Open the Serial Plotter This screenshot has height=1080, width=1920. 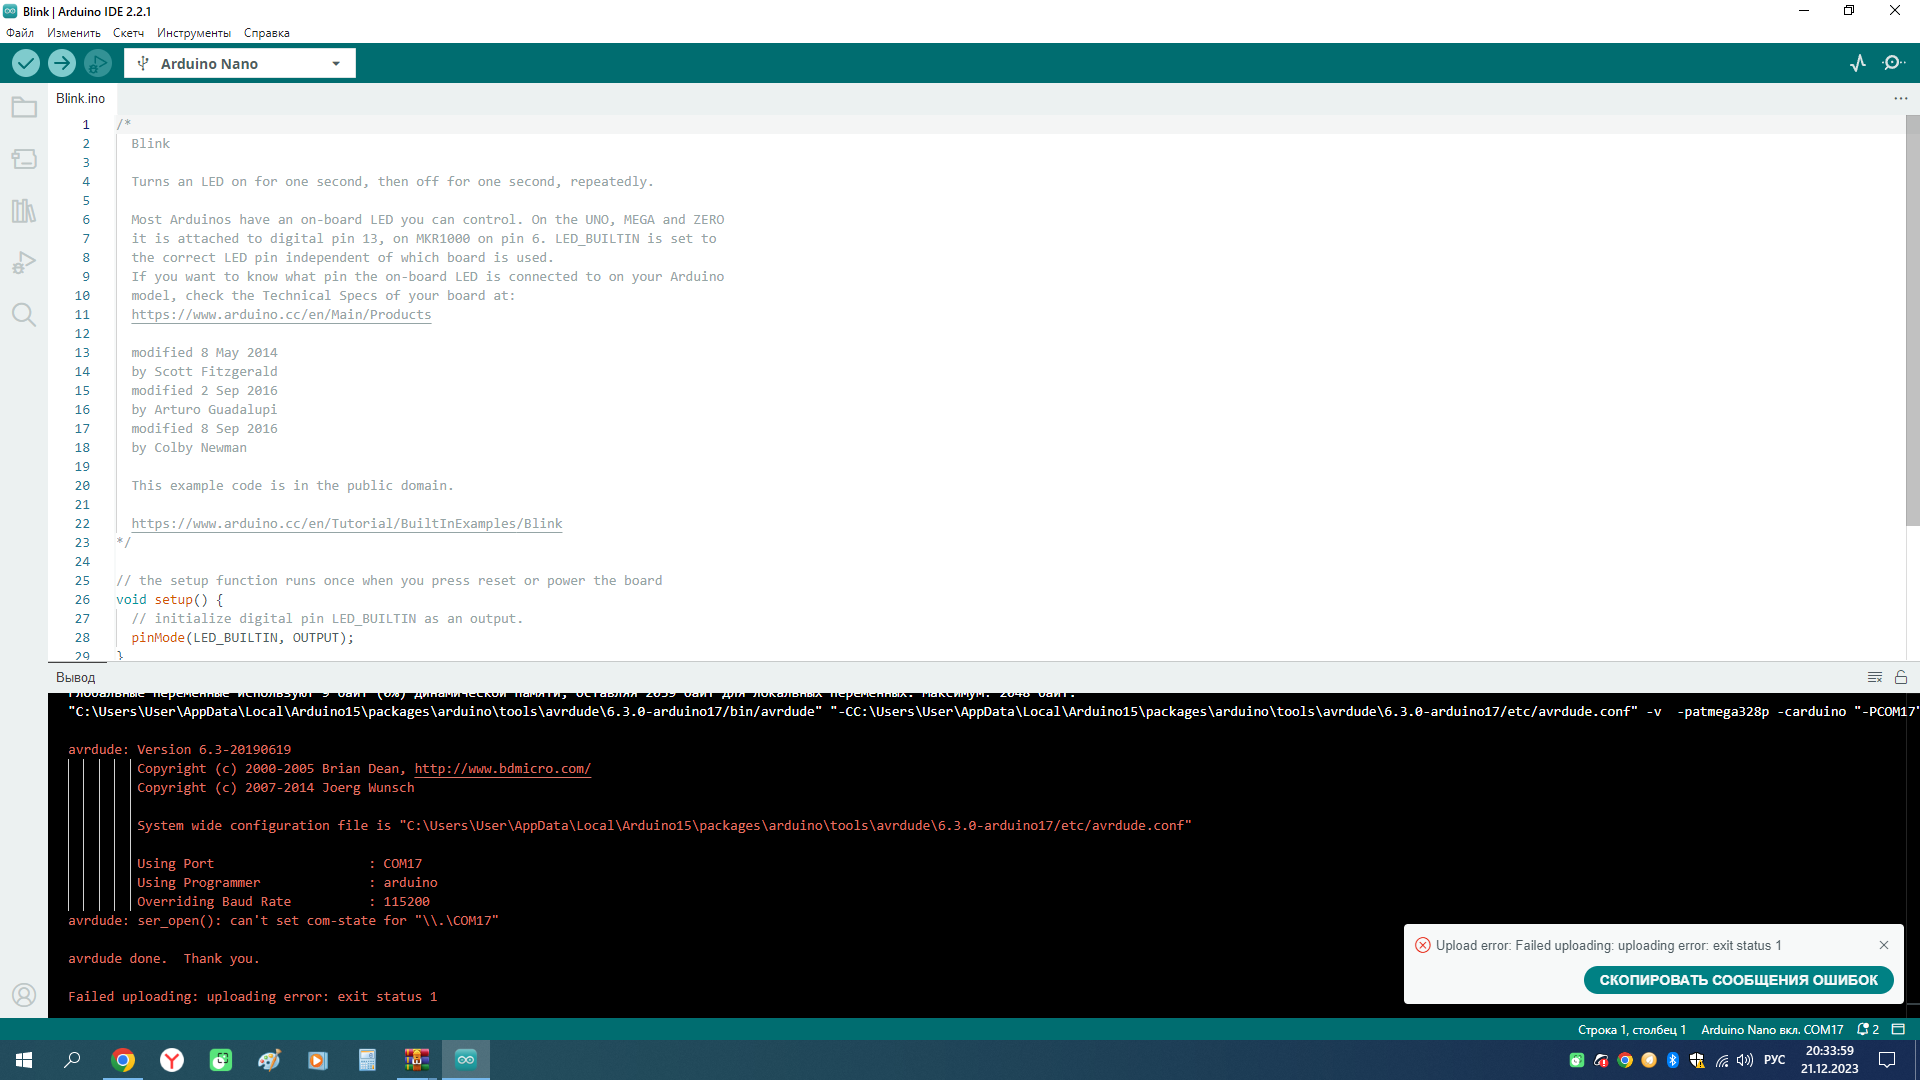tap(1858, 63)
